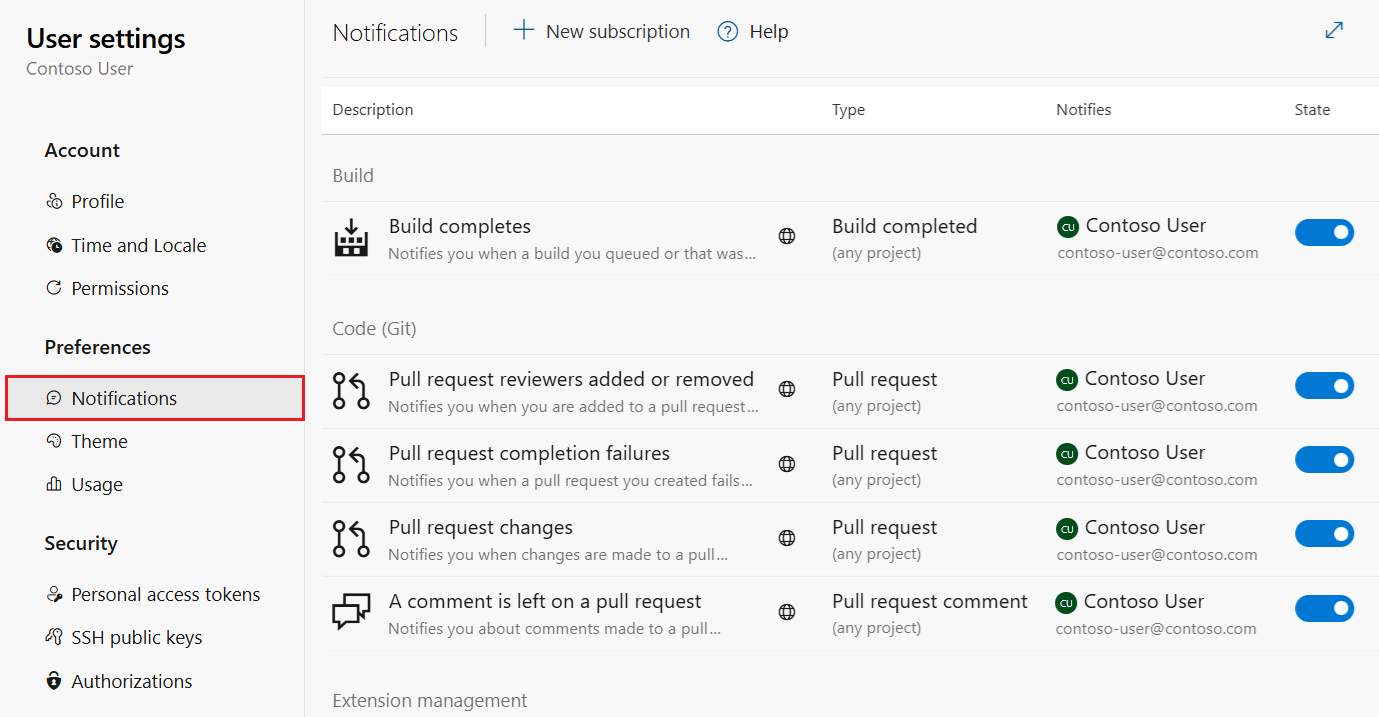The image size is (1379, 717).
Task: Turn off Pull request changes notifications
Action: pos(1325,533)
